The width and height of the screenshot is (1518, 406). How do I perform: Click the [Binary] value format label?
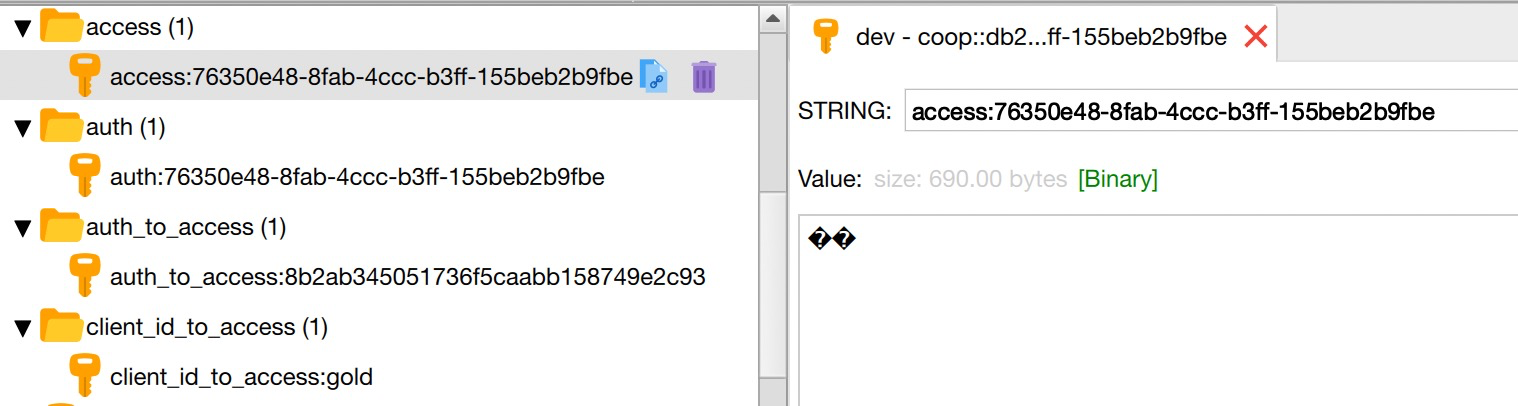coord(1117,180)
